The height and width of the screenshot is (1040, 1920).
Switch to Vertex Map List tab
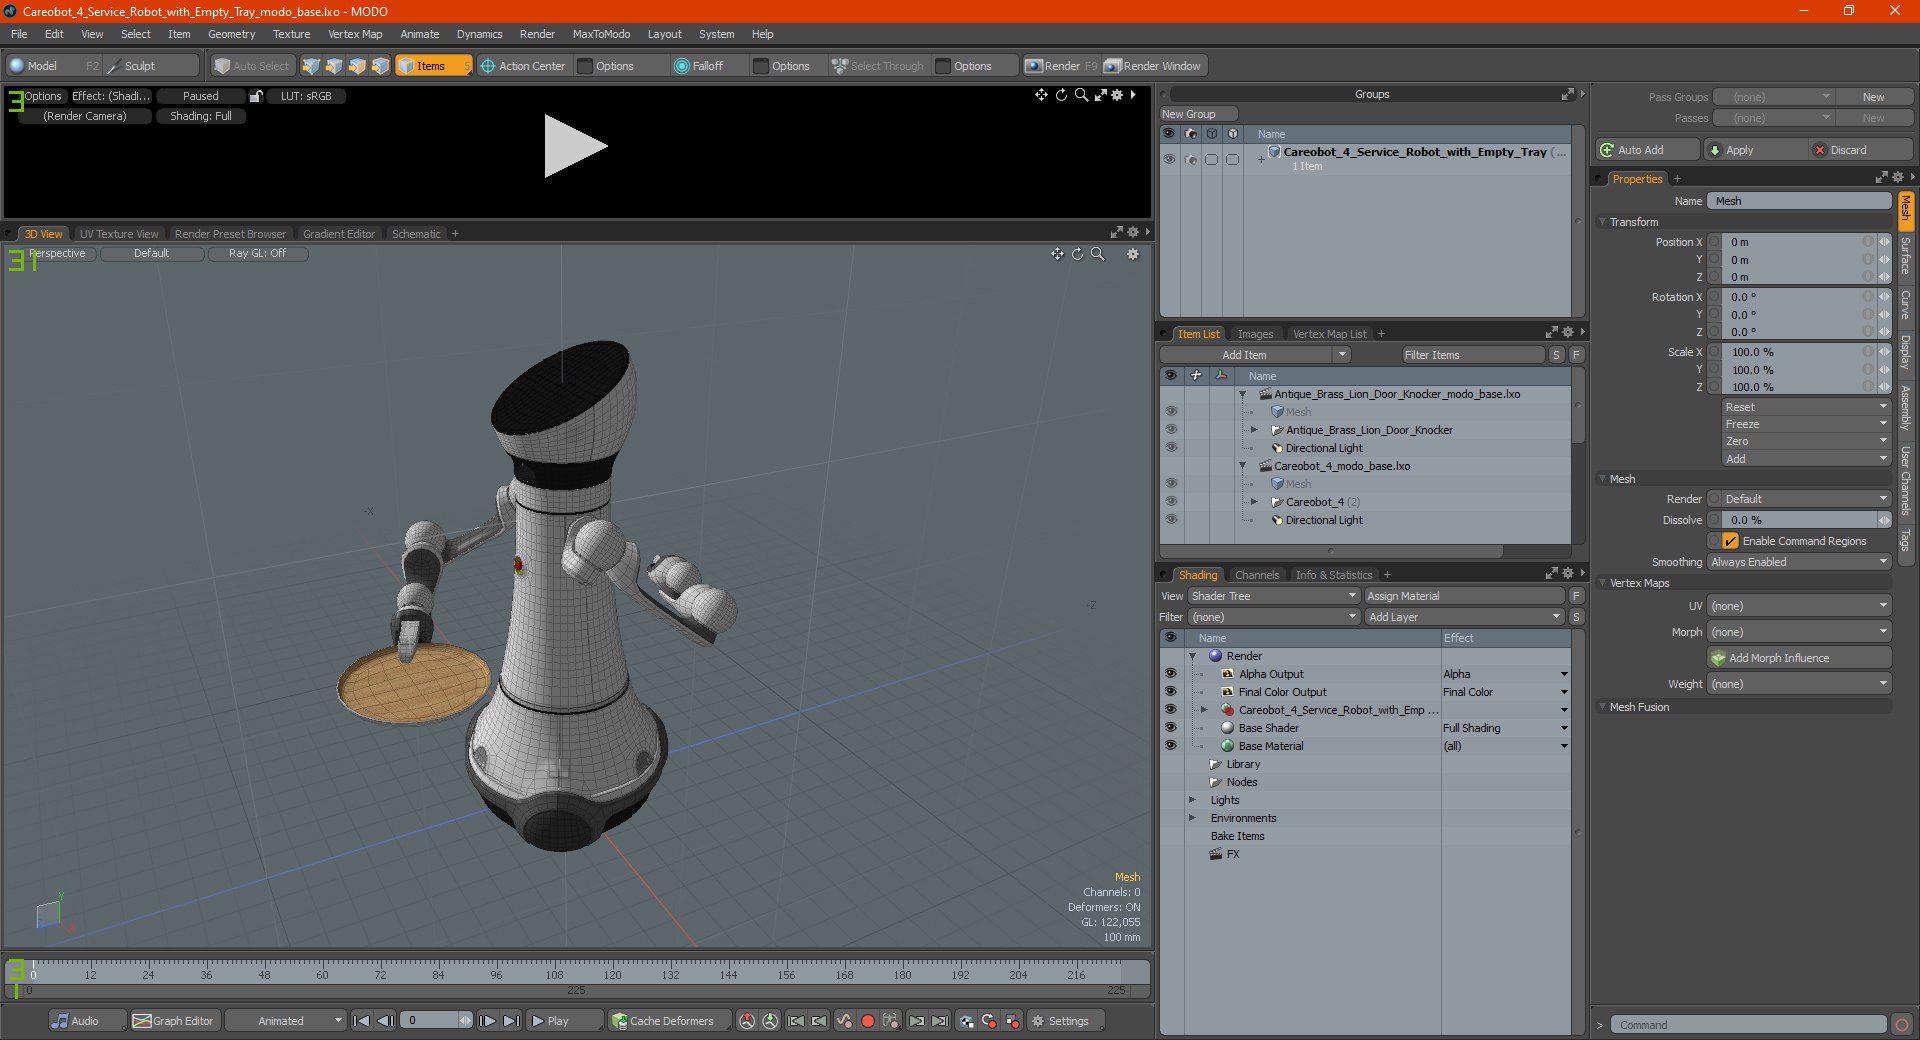(x=1329, y=334)
